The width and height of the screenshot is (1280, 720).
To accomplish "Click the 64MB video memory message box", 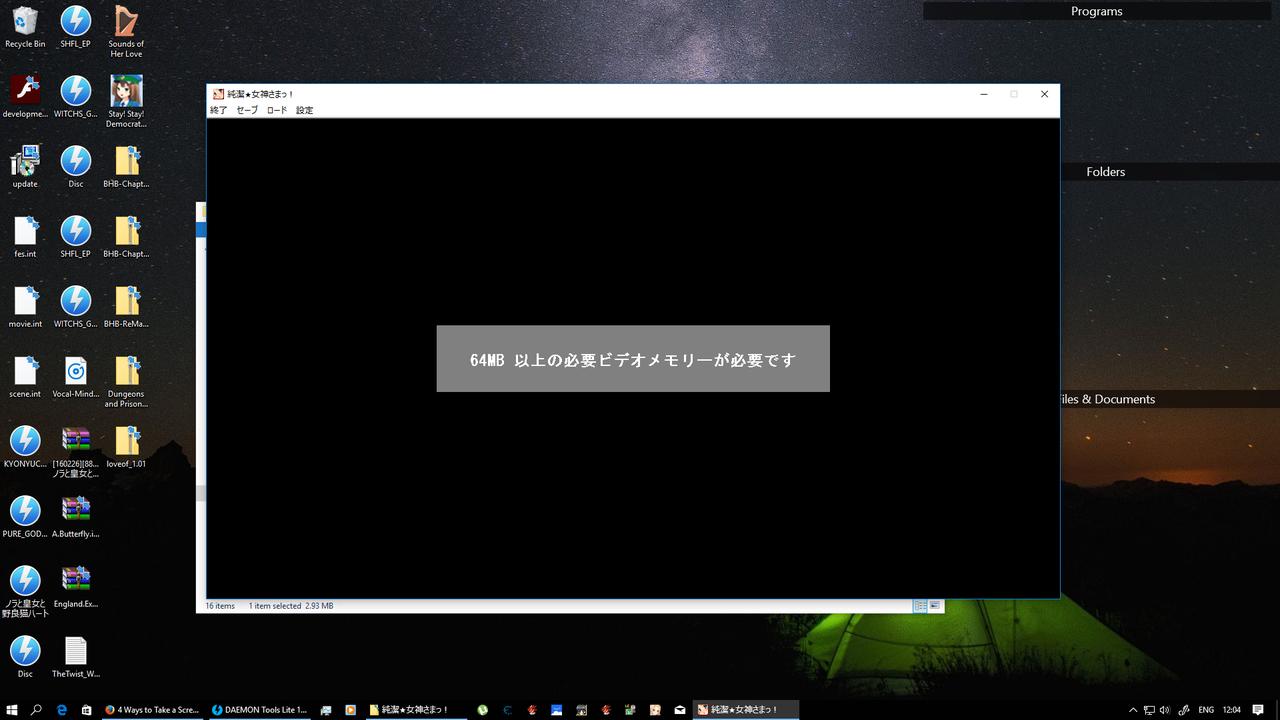I will pos(632,359).
